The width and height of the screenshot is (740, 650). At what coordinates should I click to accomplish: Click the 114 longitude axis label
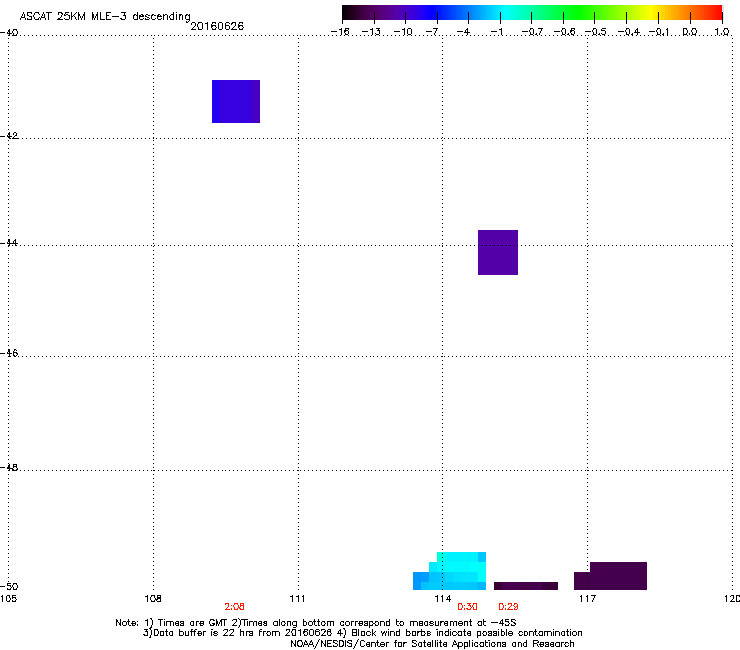coord(443,599)
